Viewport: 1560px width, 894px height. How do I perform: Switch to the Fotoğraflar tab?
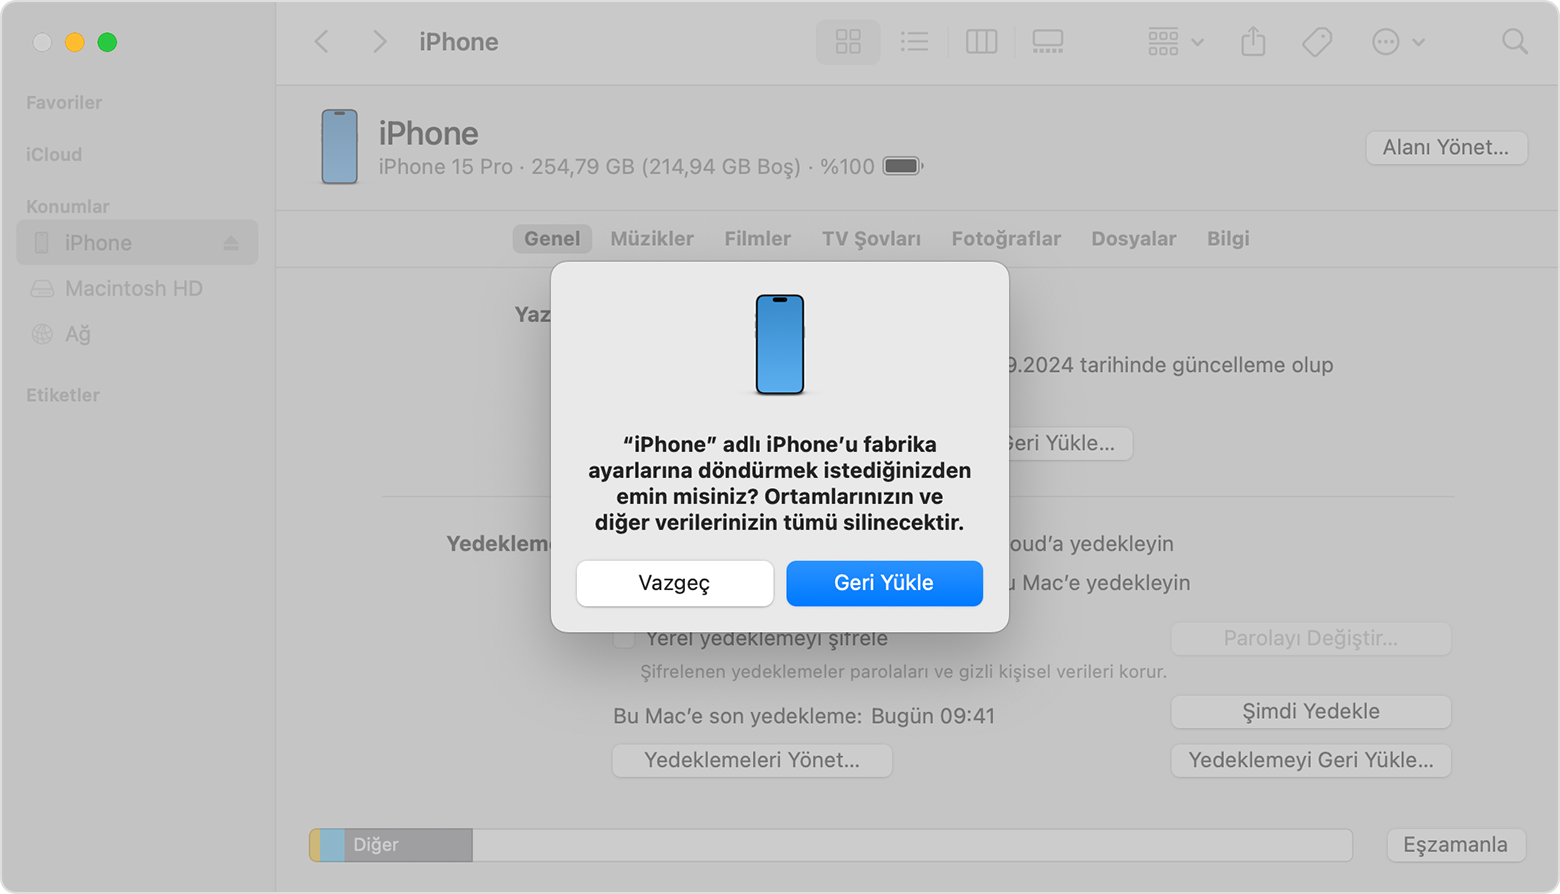coord(1006,239)
